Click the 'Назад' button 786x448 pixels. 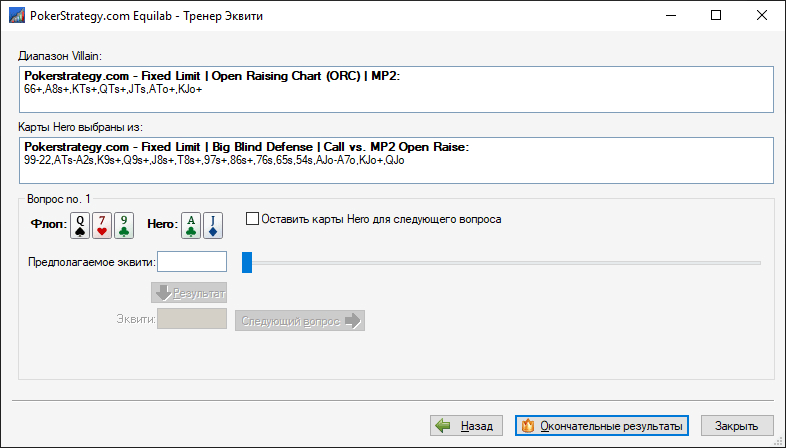click(x=465, y=426)
